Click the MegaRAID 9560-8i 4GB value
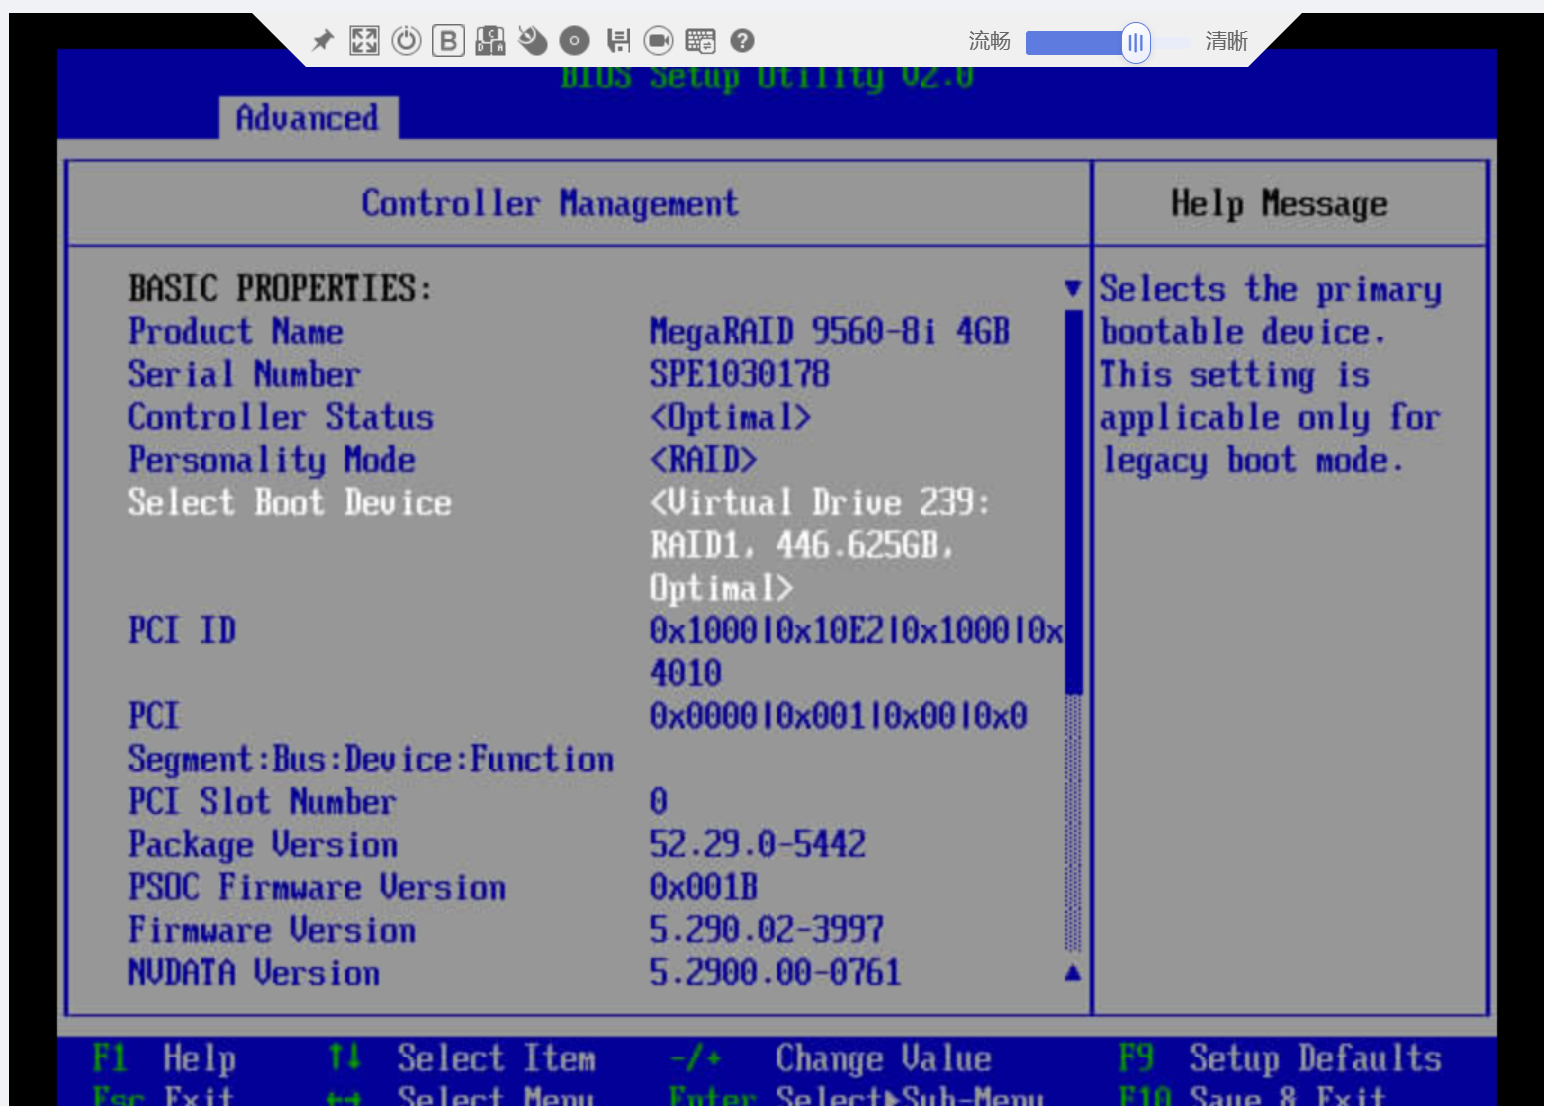1544x1106 pixels. (830, 331)
